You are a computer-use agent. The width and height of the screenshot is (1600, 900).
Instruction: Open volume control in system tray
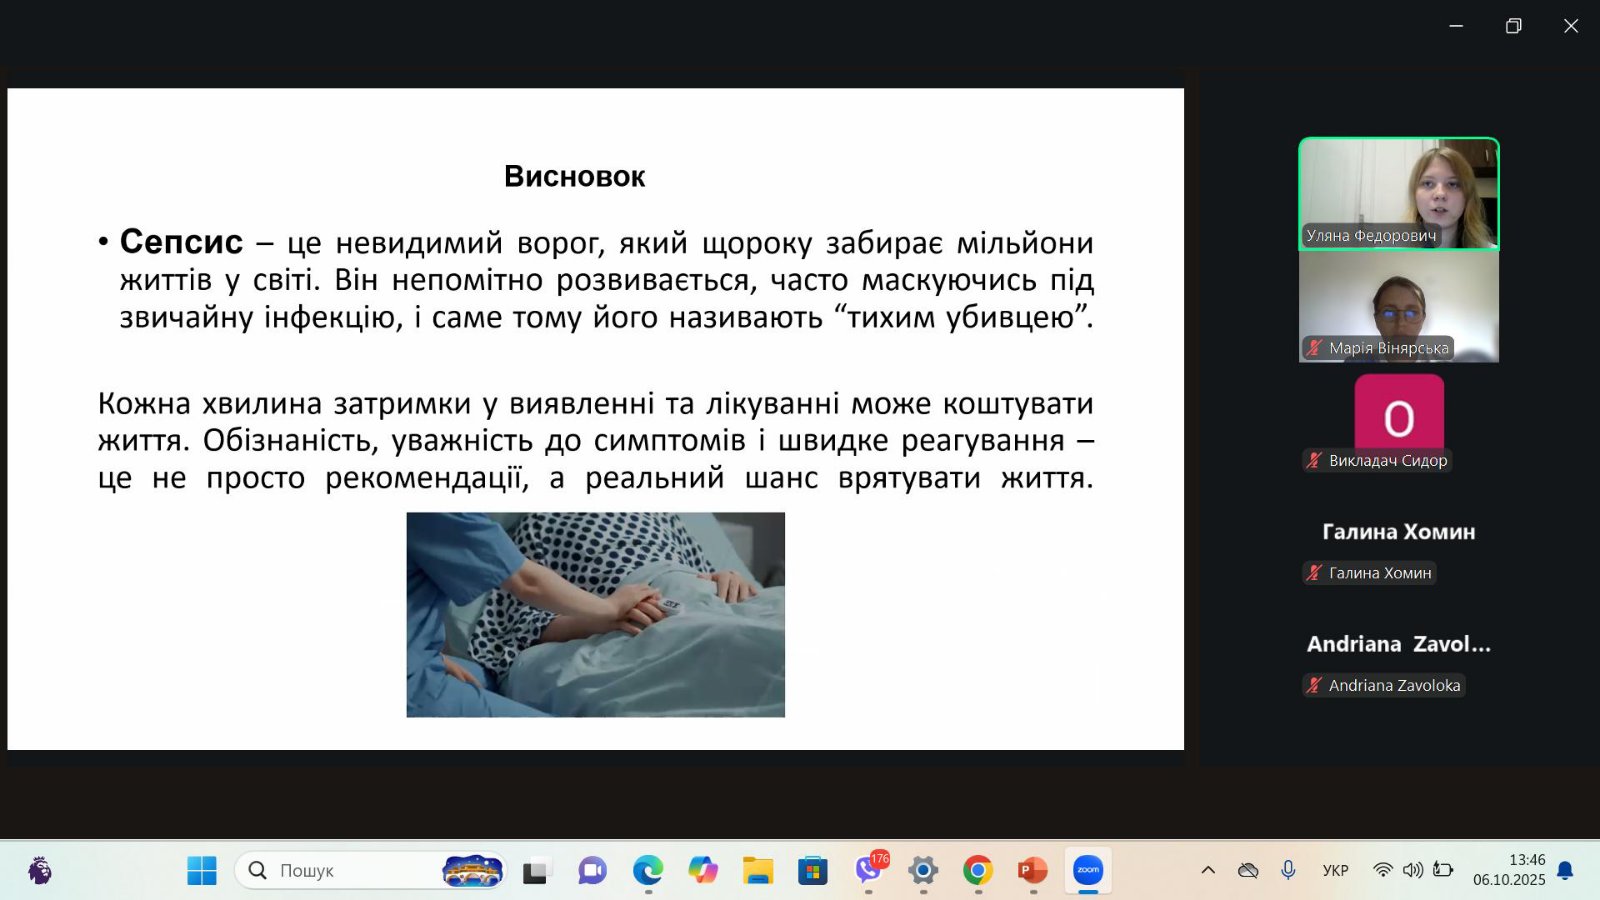click(x=1412, y=870)
